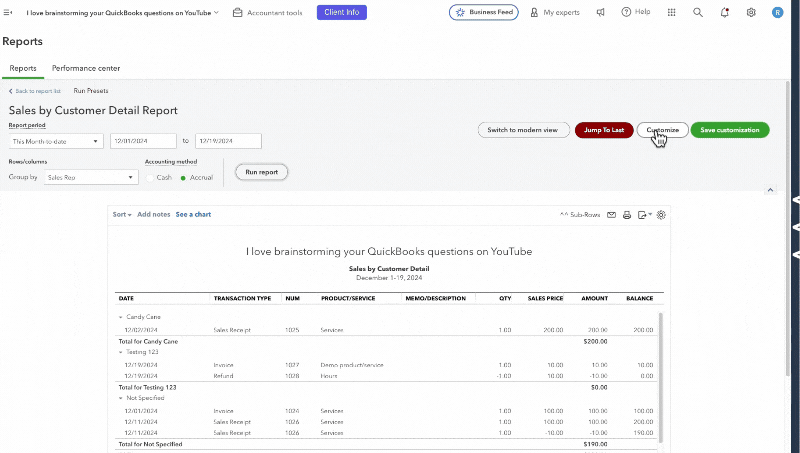800x453 pixels.
Task: Click the megaphone announcements icon
Action: [x=601, y=12]
